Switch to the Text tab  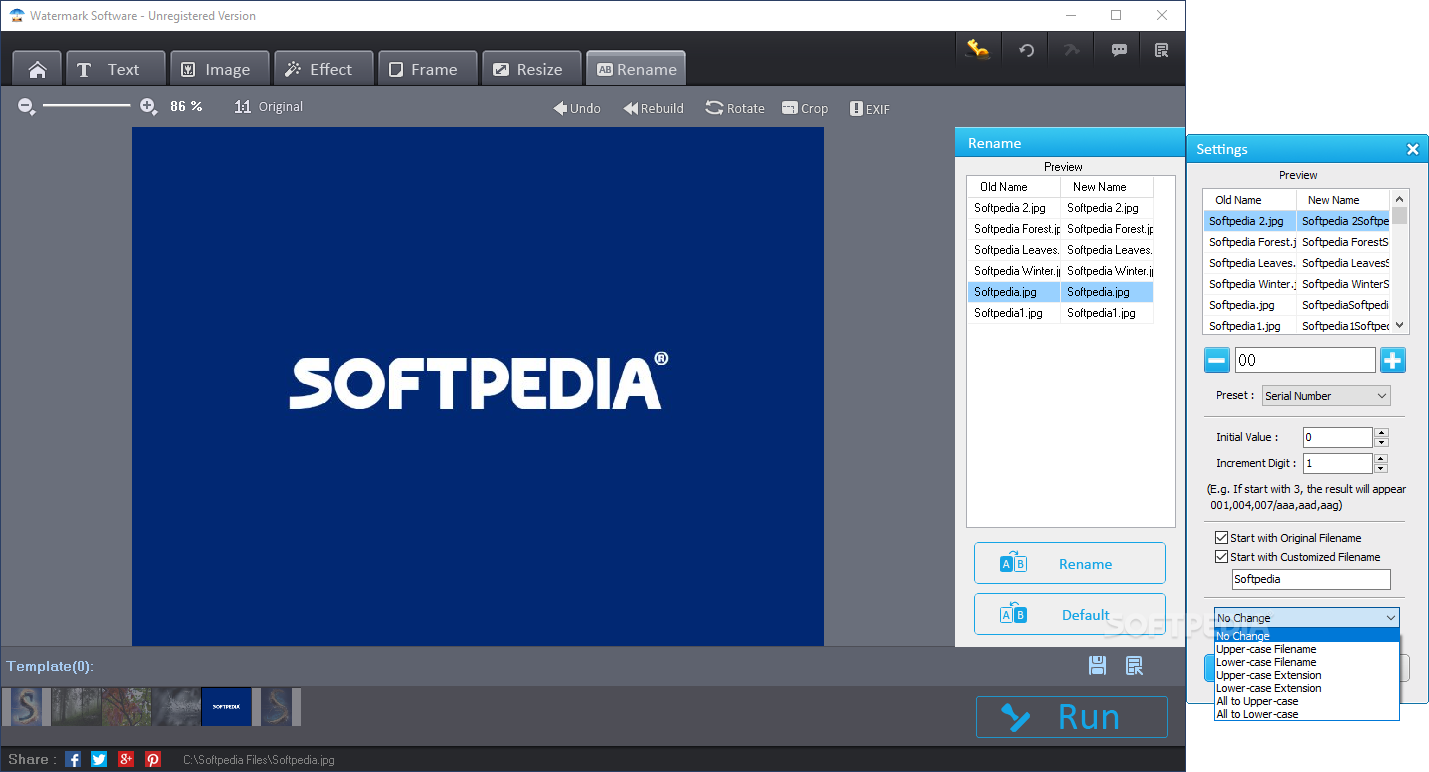116,69
